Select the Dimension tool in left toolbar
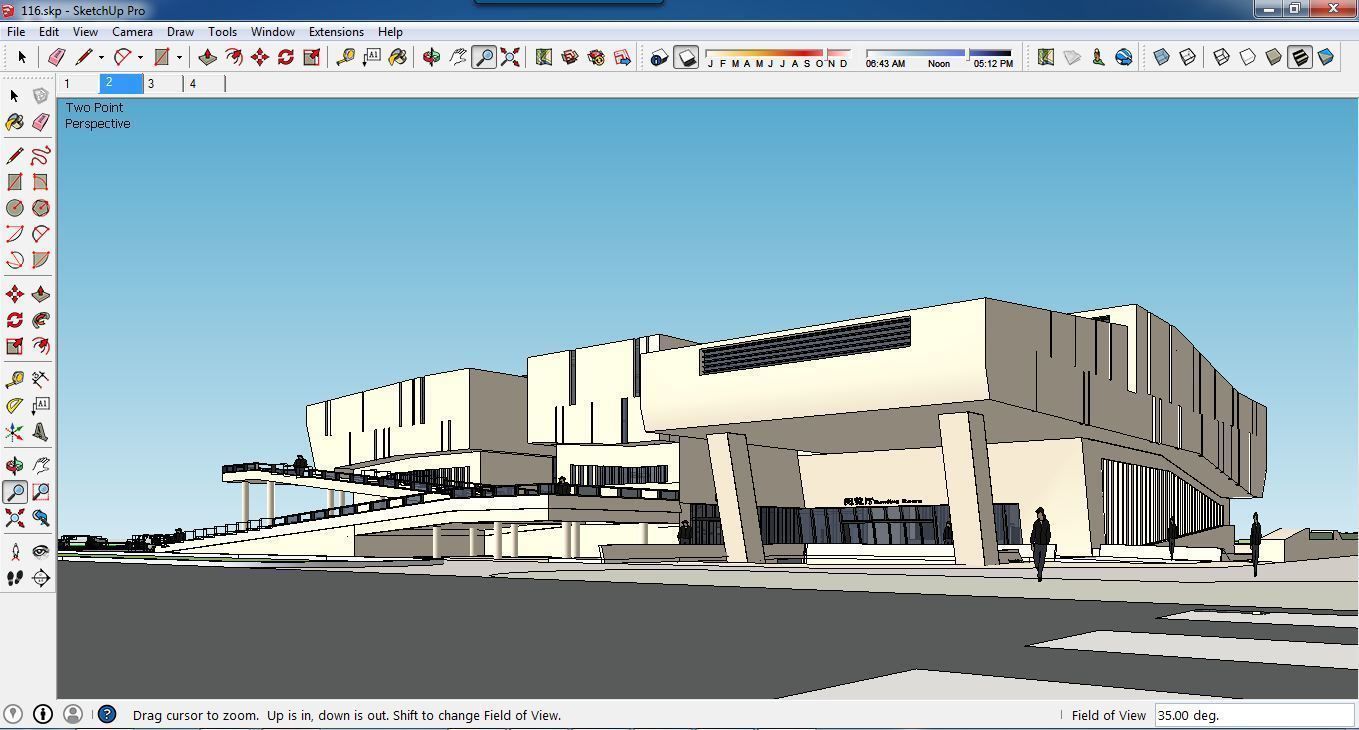 point(40,380)
